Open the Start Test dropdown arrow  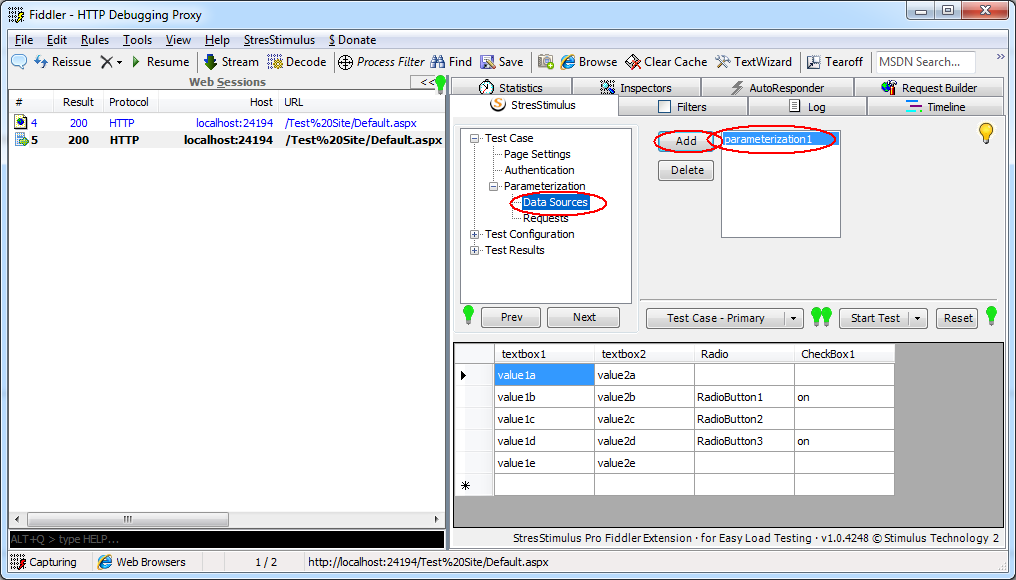pyautogui.click(x=918, y=318)
